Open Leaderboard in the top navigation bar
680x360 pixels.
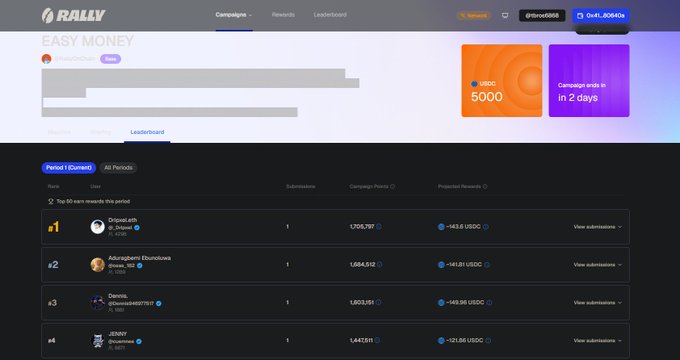coord(330,15)
